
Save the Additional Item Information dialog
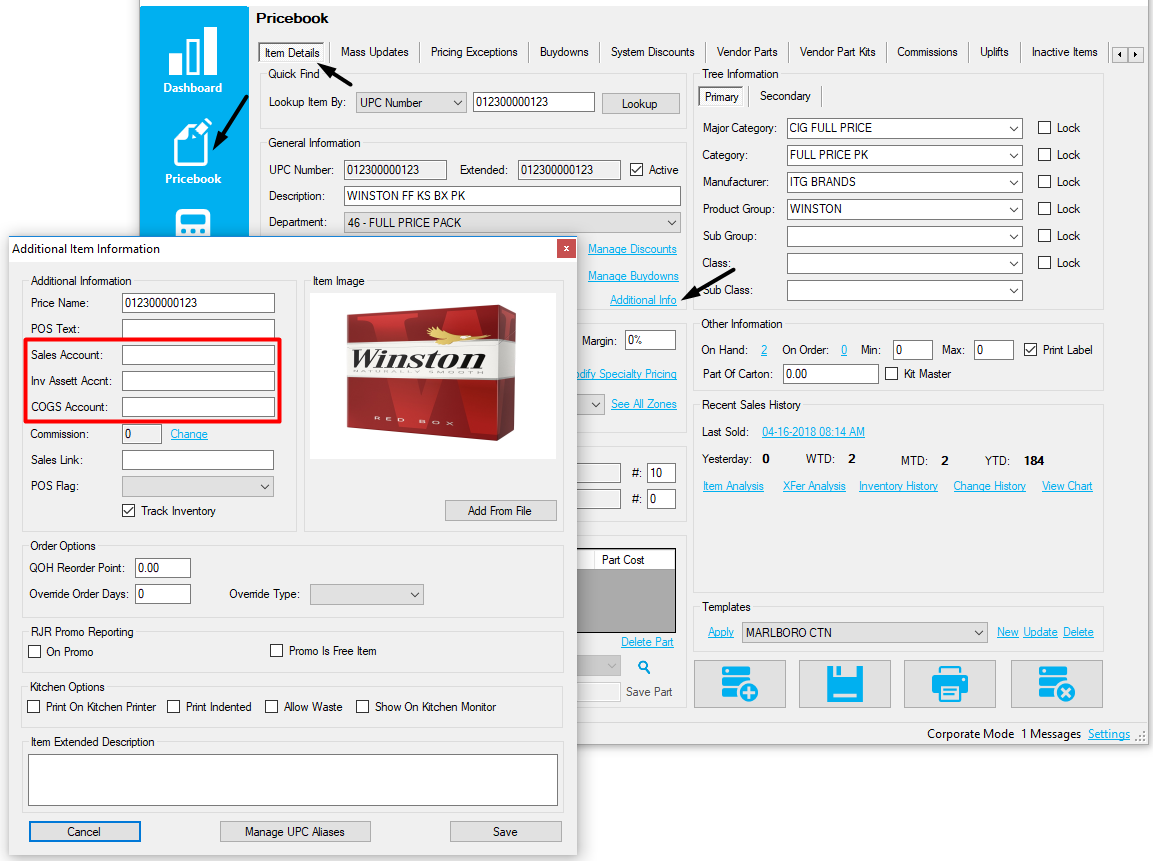coord(505,832)
